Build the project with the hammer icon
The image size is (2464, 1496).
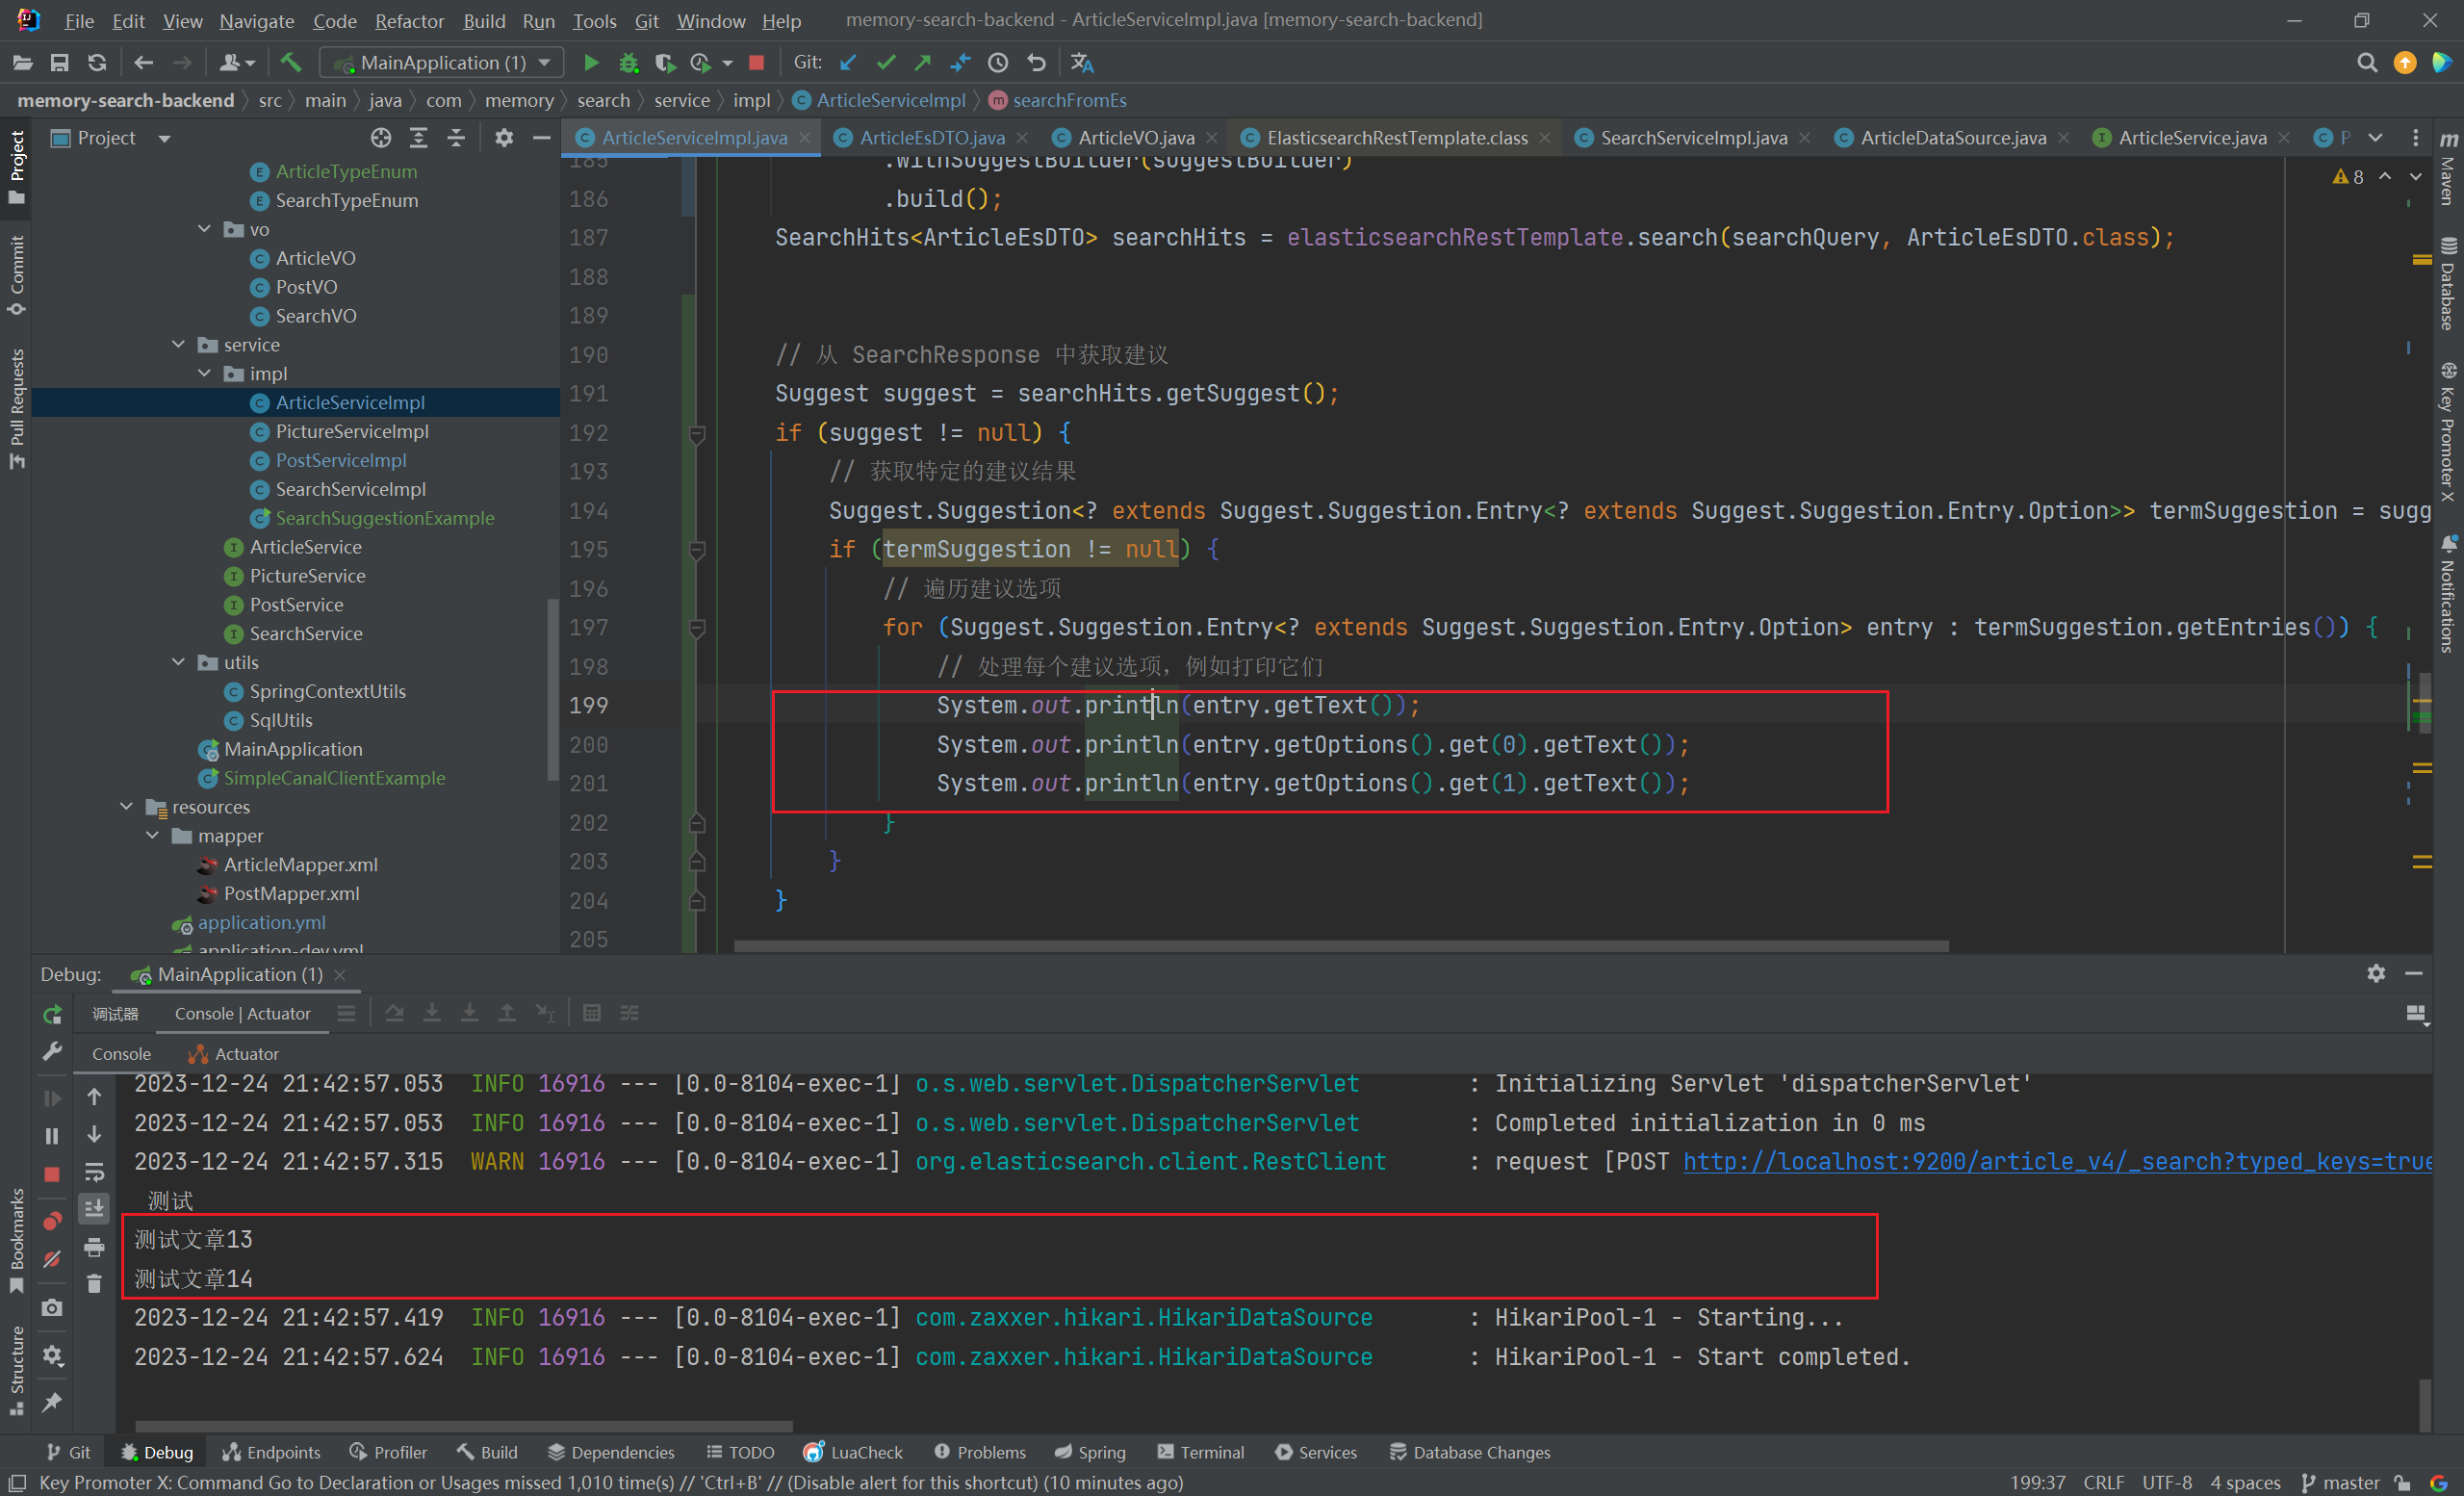tap(290, 63)
